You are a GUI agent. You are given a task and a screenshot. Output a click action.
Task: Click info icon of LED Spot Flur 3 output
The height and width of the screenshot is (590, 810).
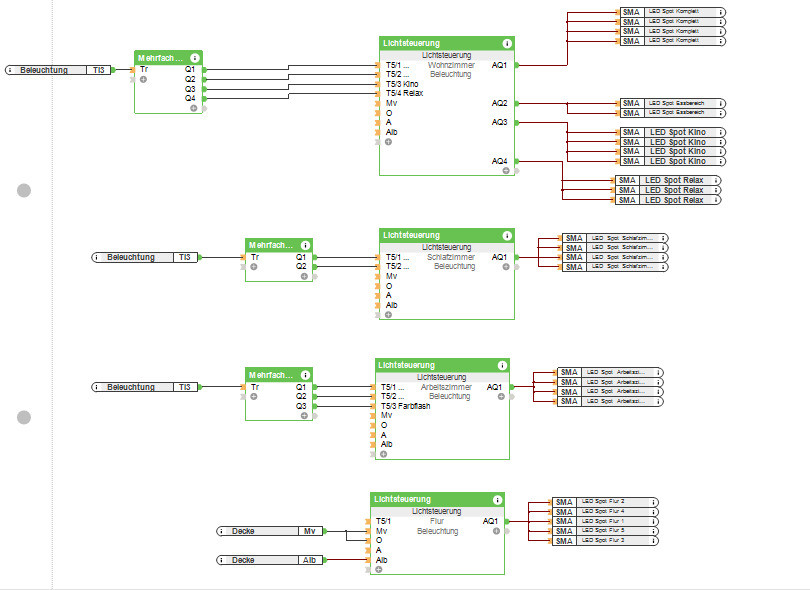(653, 541)
